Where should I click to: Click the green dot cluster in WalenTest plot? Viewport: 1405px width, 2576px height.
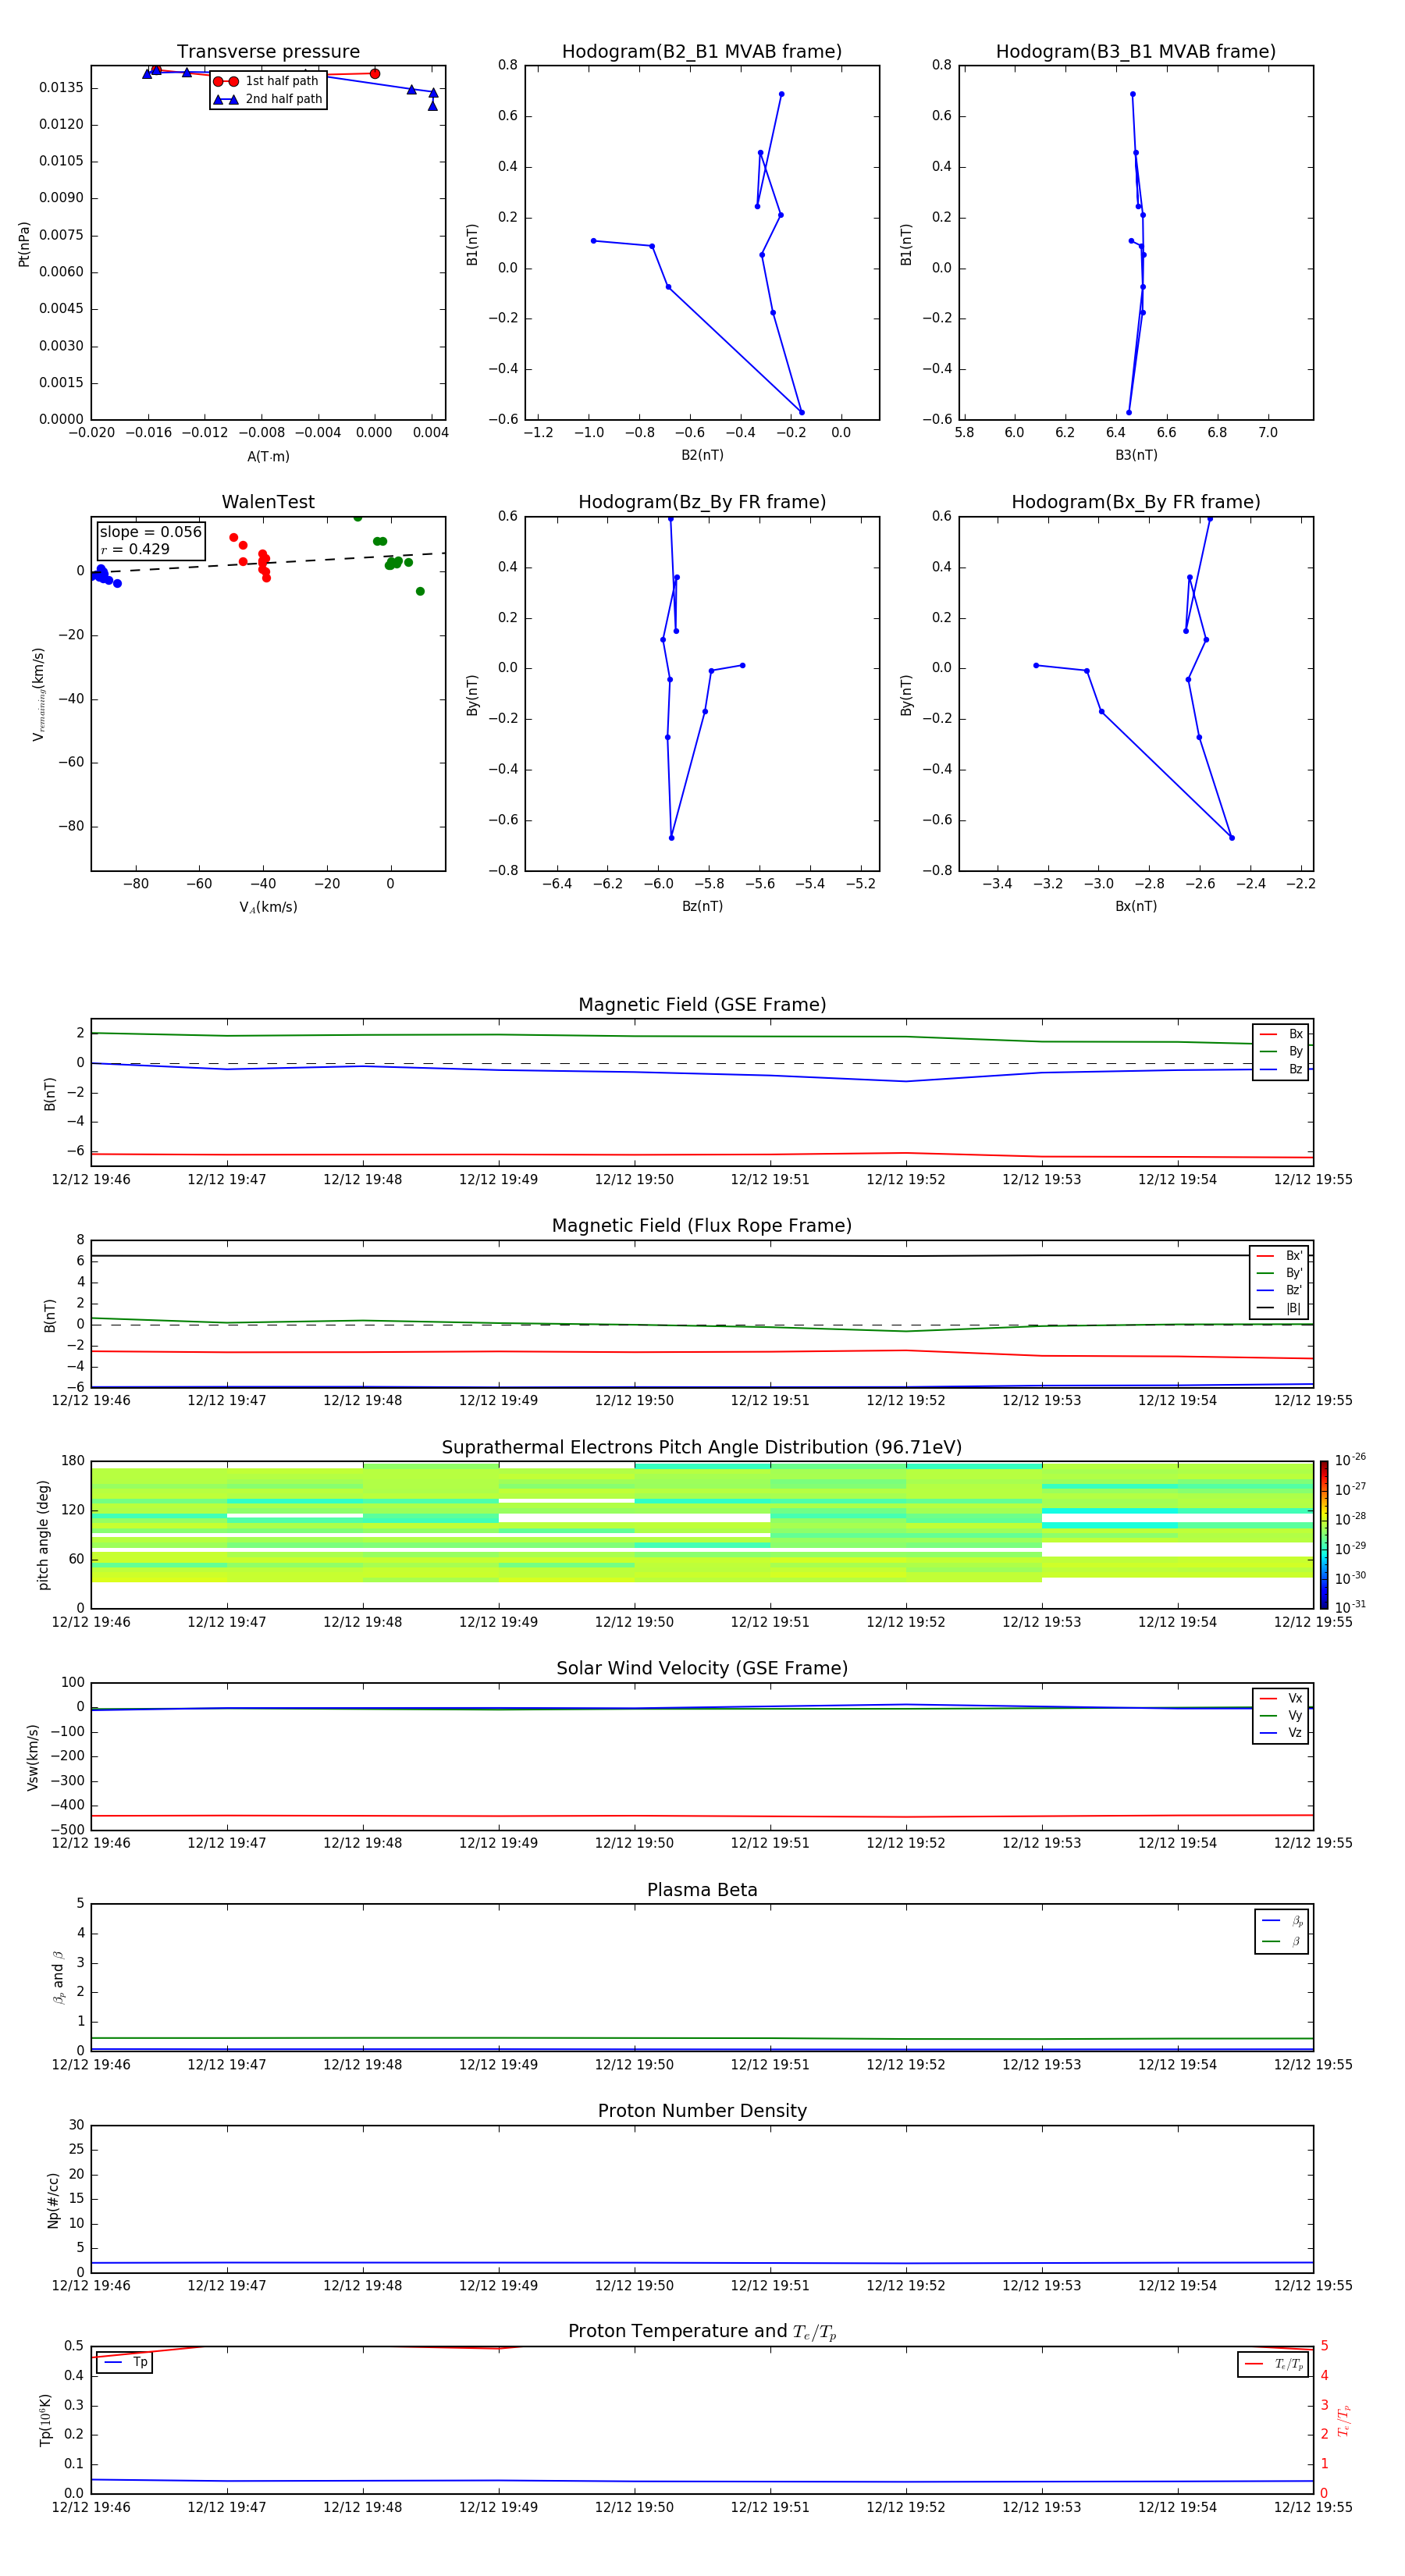394,563
